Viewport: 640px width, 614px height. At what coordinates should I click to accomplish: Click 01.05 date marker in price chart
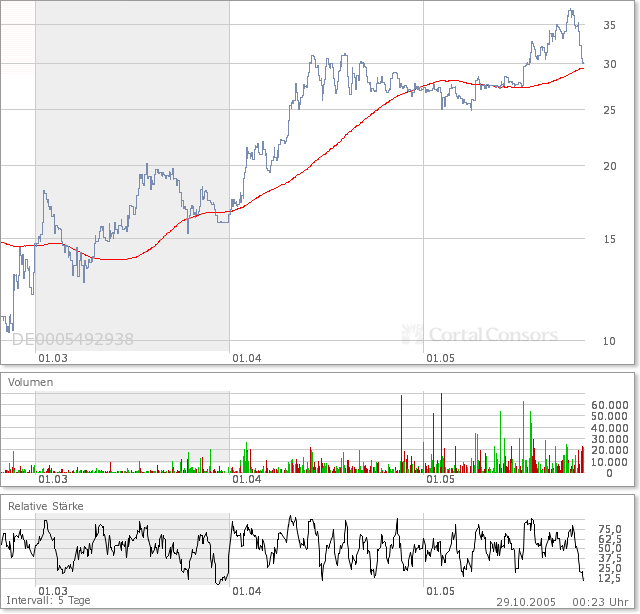[x=440, y=357]
